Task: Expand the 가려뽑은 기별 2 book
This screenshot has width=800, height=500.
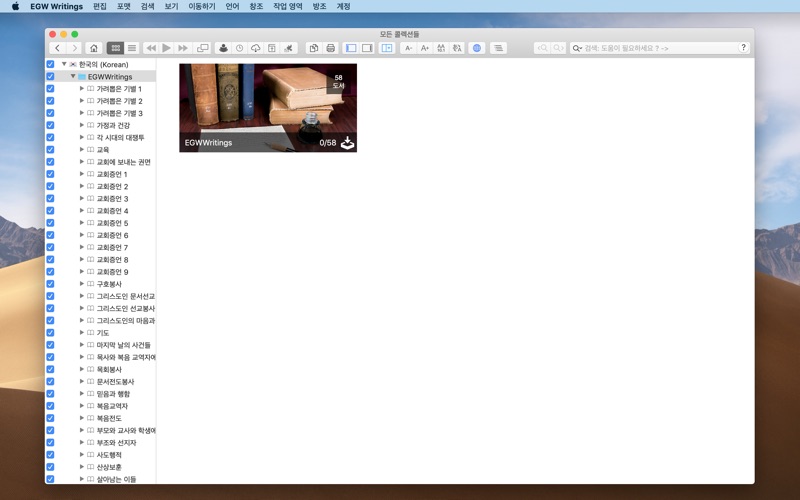Action: tap(82, 101)
